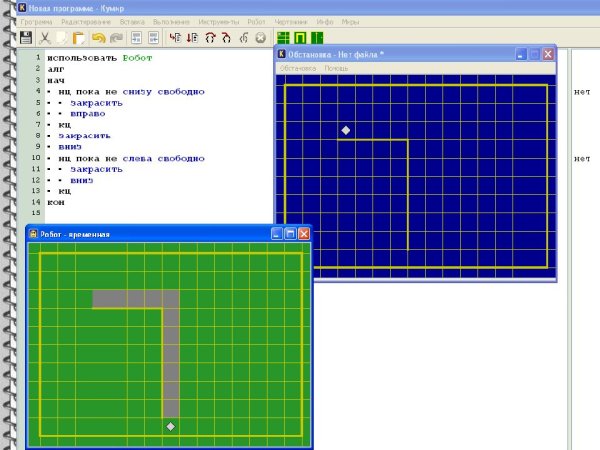Click the grey Stop execution icon
600x450 pixels.
pos(261,37)
